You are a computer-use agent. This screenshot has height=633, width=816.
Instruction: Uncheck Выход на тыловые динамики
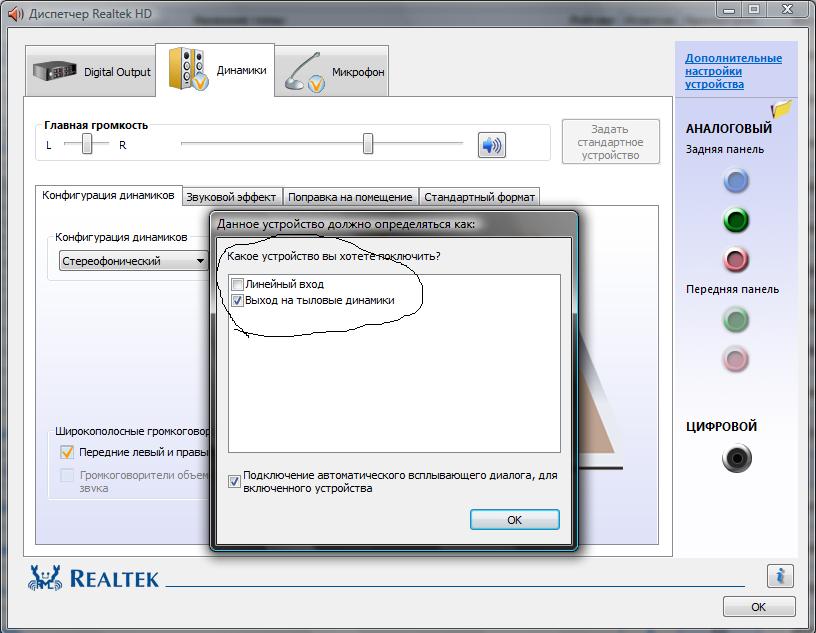pyautogui.click(x=237, y=300)
